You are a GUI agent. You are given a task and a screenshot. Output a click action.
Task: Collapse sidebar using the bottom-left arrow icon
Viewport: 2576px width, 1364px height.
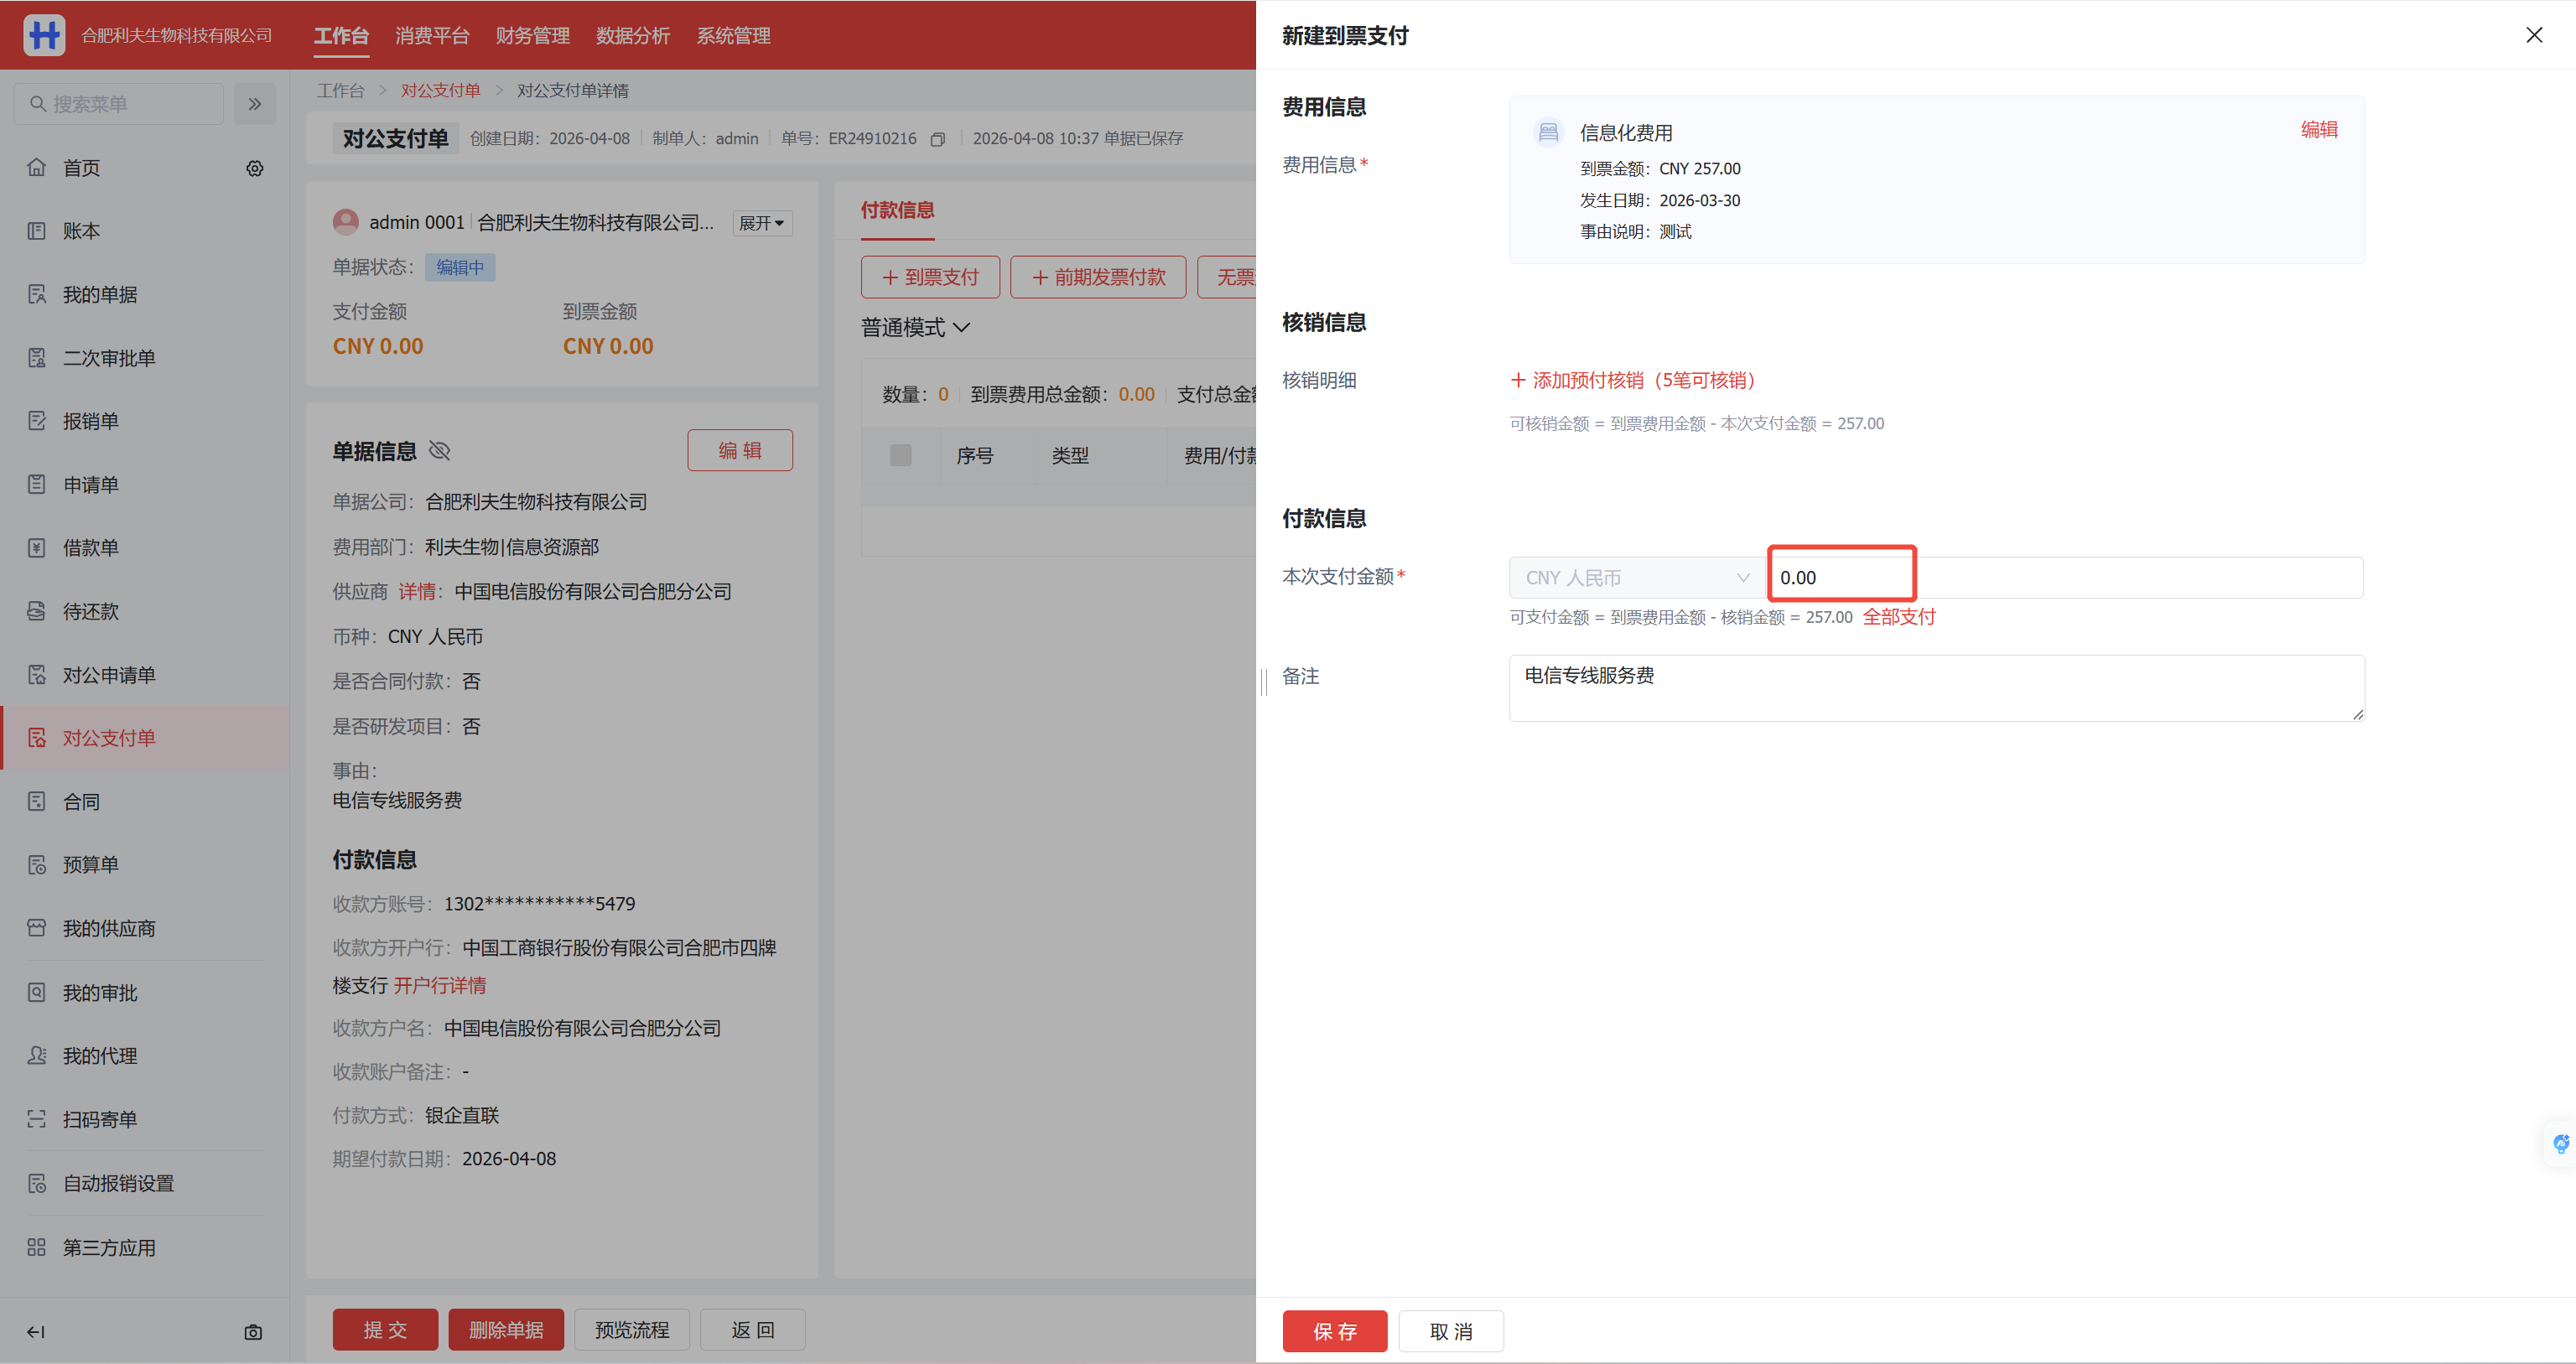coord(36,1332)
